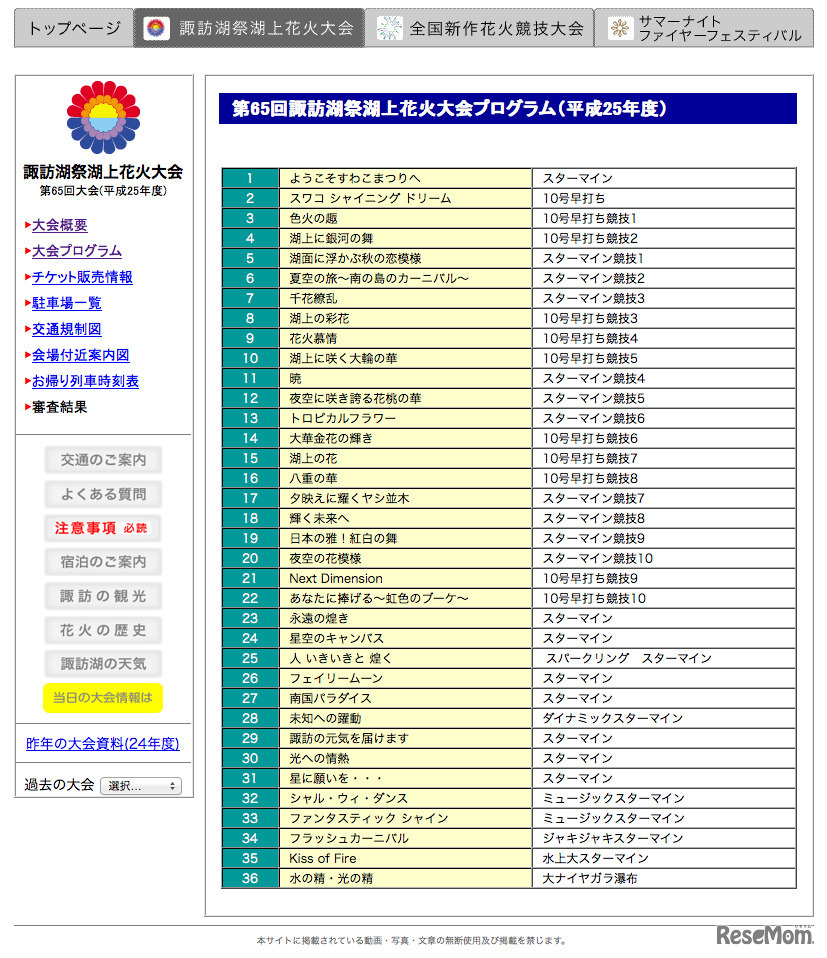This screenshot has width=827, height=958.
Task: Click the 注意事項 必読 button
Action: [103, 528]
